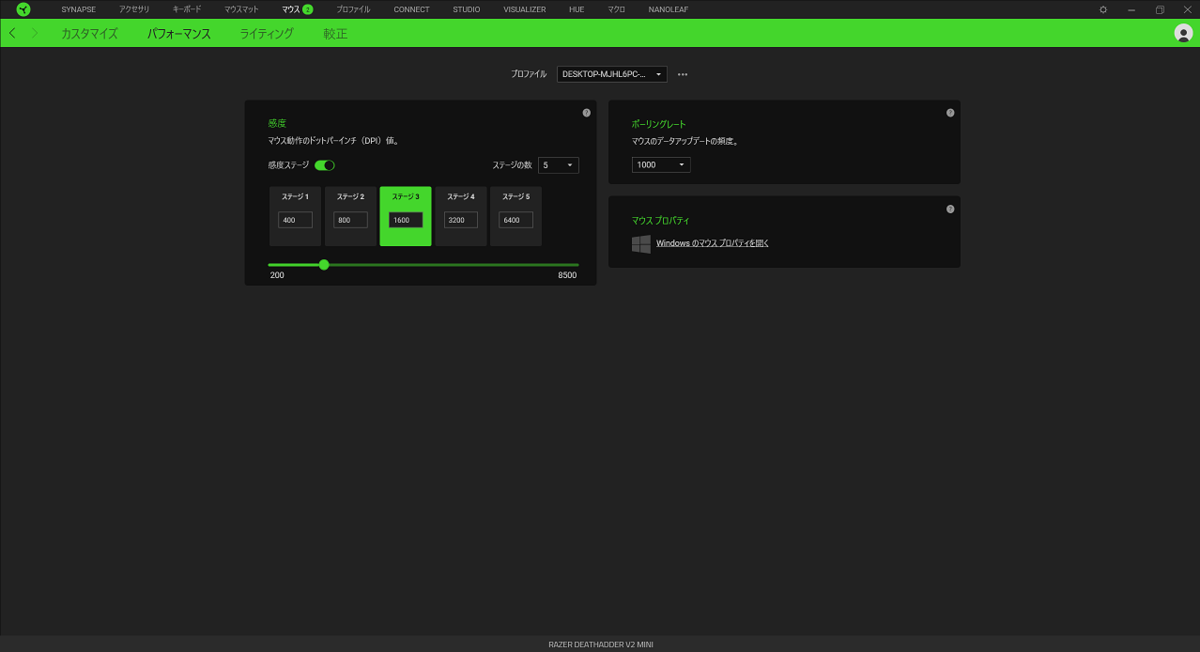Click the stage 3 DPI field 1600
The height and width of the screenshot is (652, 1200).
[x=406, y=220]
